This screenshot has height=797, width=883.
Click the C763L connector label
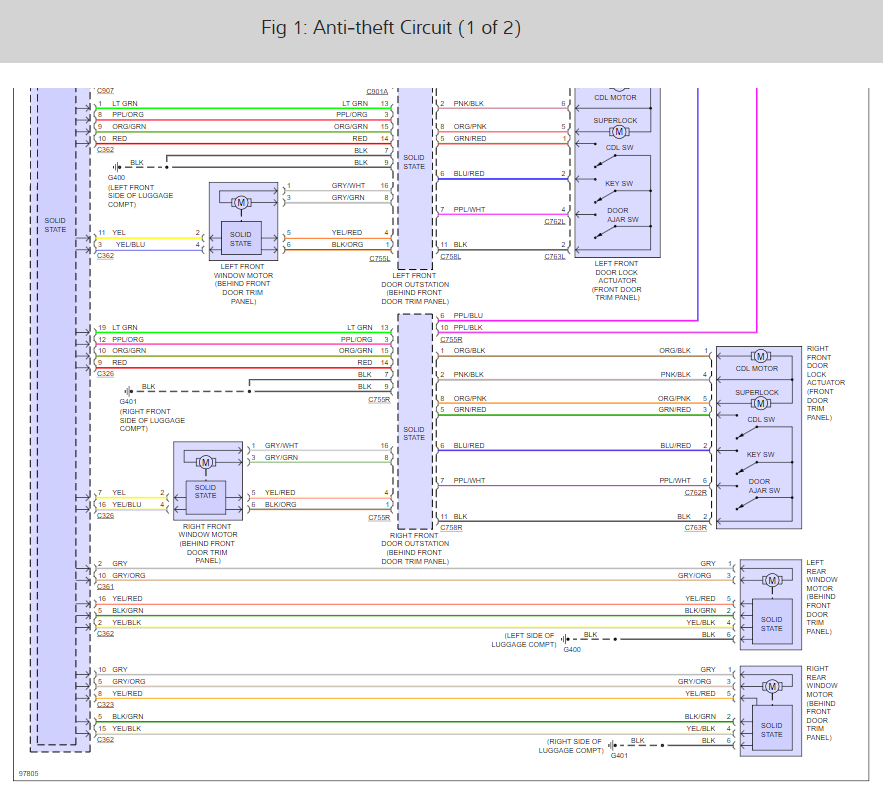(555, 257)
